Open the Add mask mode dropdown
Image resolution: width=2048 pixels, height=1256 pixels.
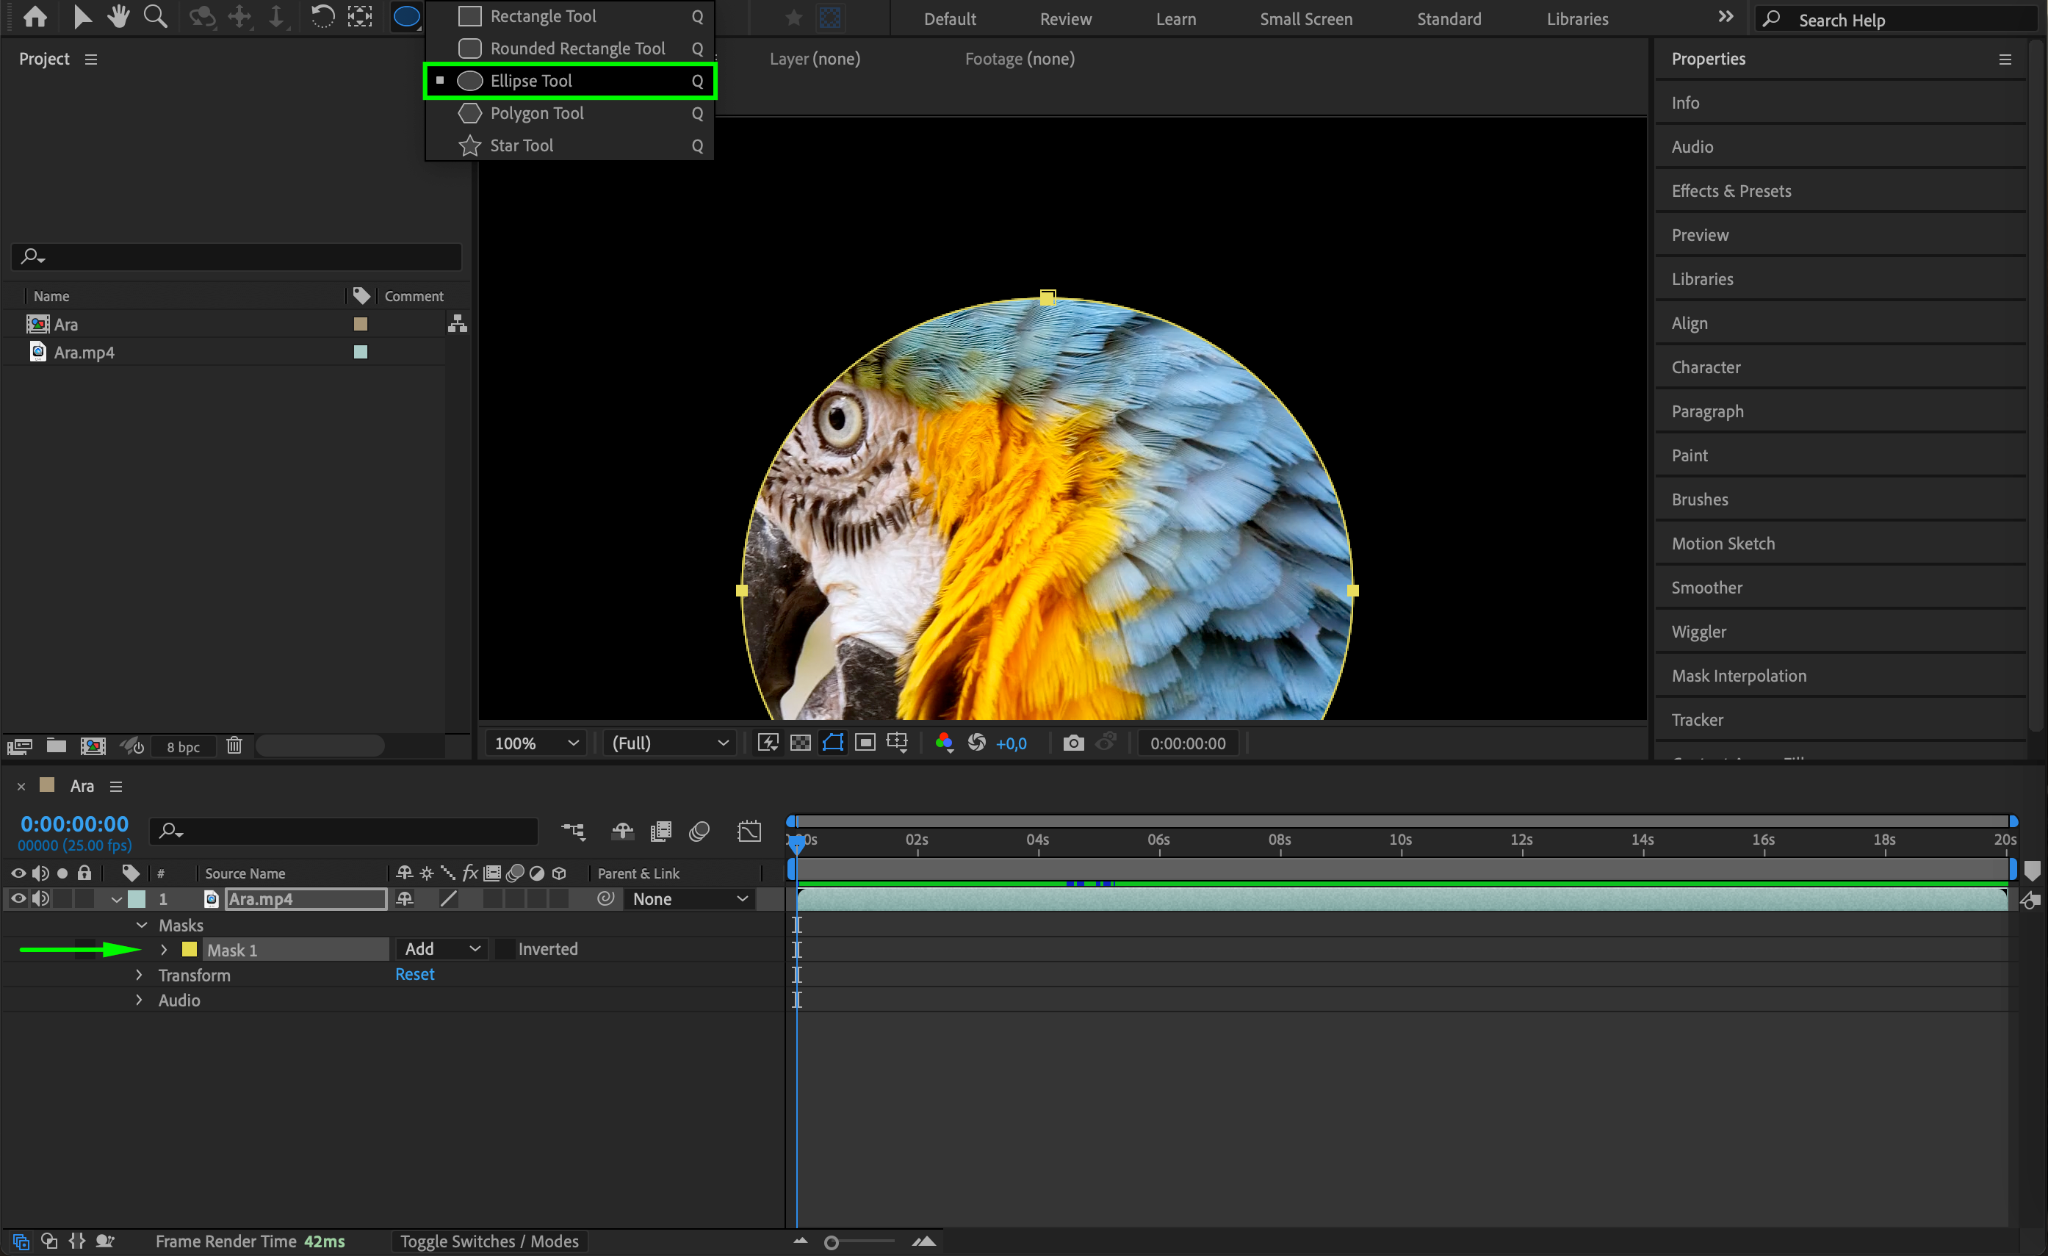point(442,949)
